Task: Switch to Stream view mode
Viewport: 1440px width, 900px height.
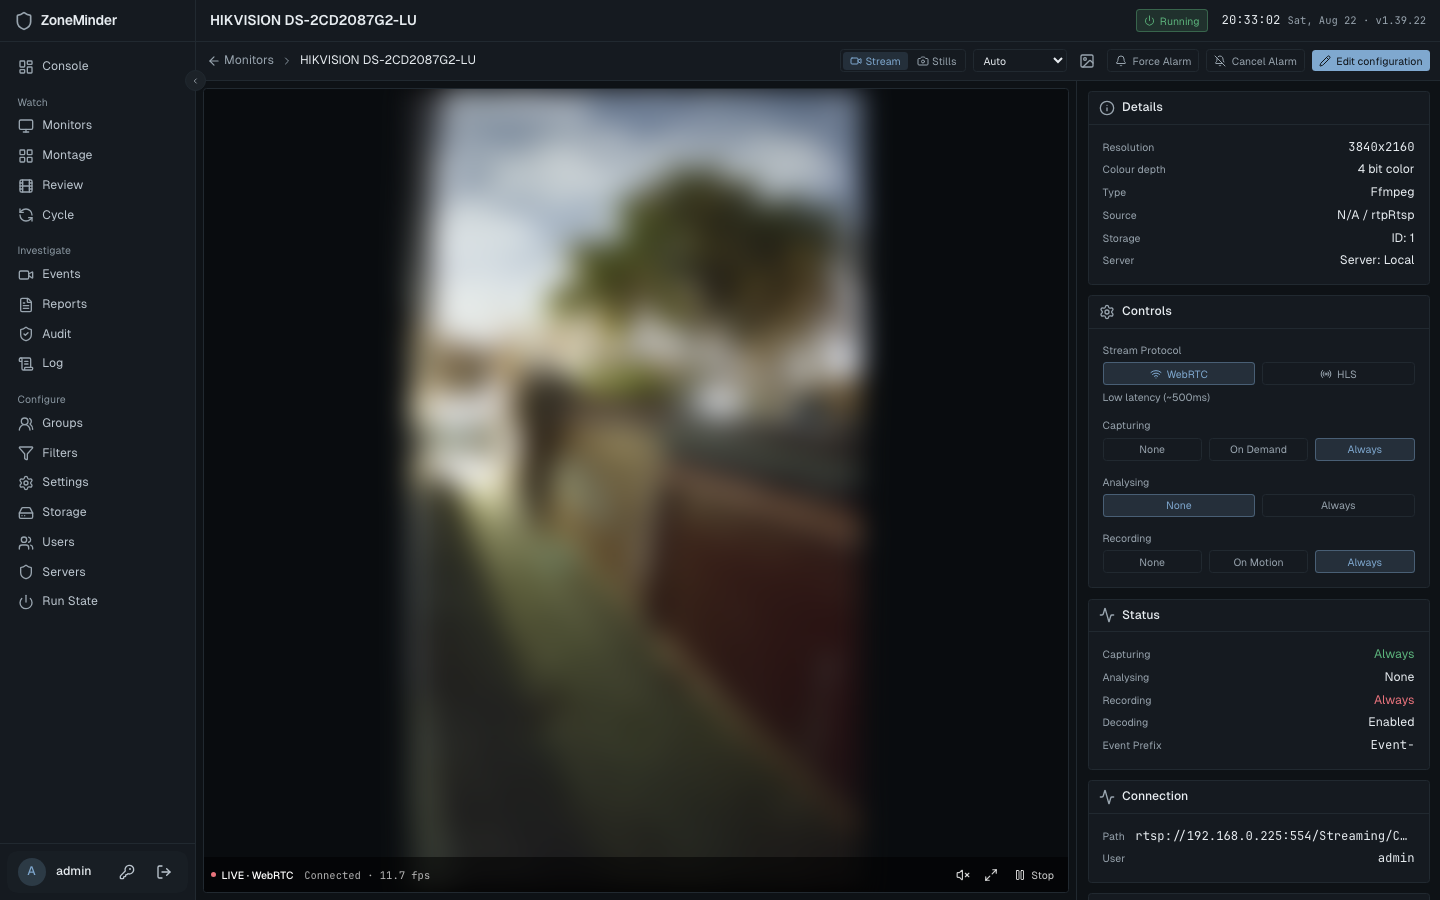Action: click(875, 61)
